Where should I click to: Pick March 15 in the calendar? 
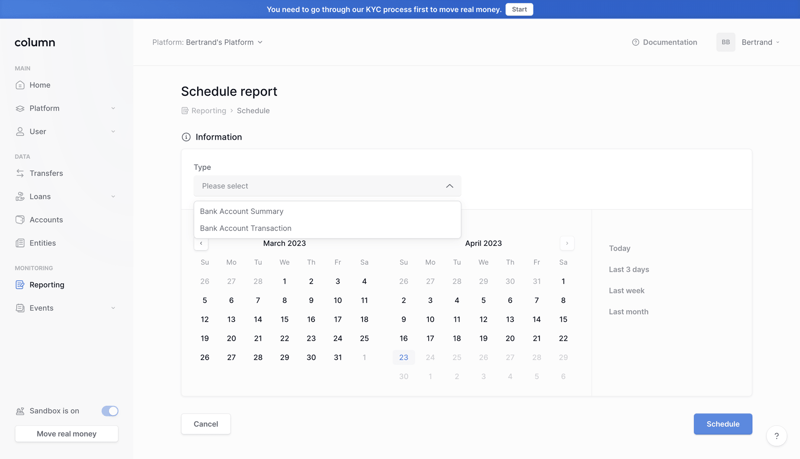pos(285,319)
